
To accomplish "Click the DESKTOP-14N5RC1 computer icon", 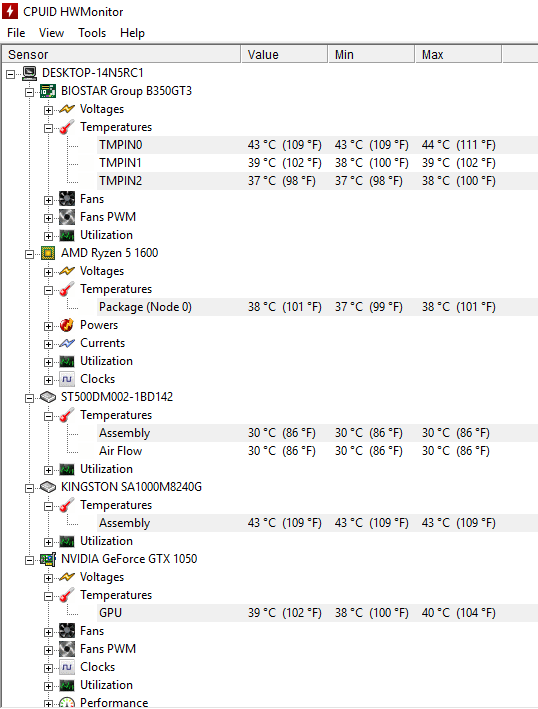I will point(30,73).
